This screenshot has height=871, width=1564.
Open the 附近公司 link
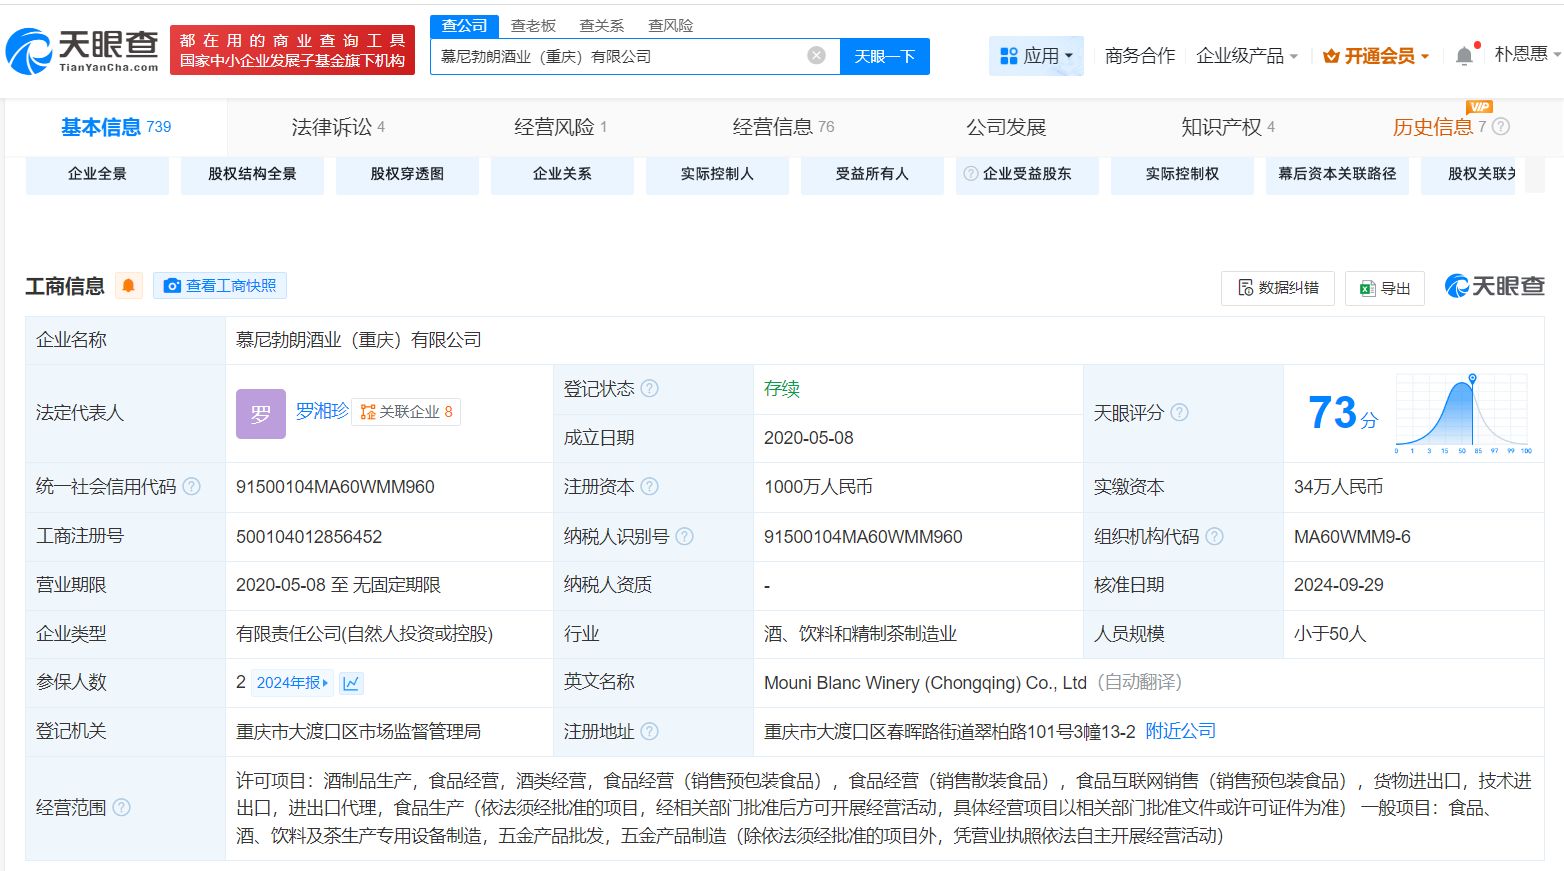(1181, 731)
